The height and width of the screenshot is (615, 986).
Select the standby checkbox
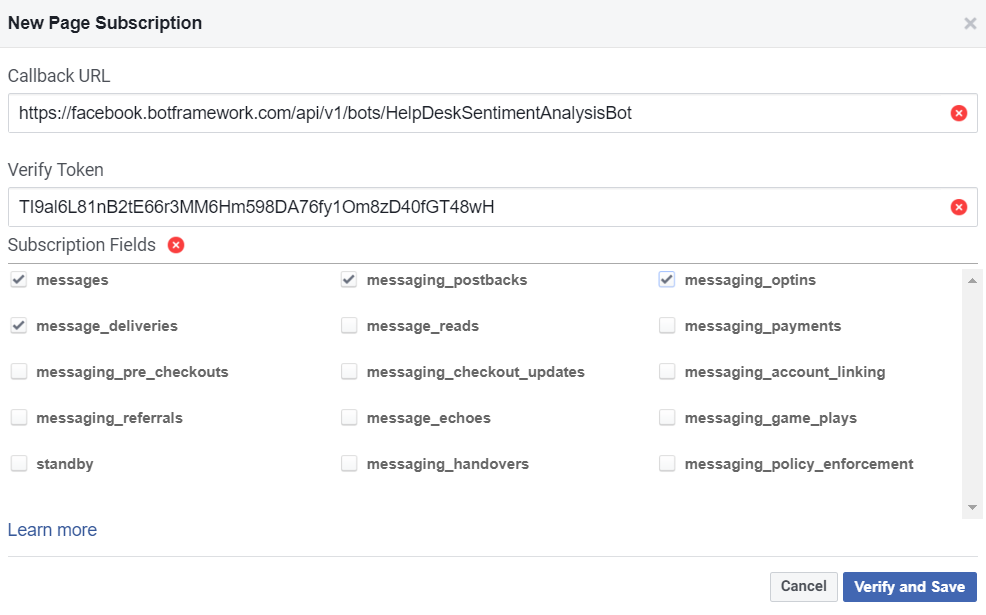19,464
